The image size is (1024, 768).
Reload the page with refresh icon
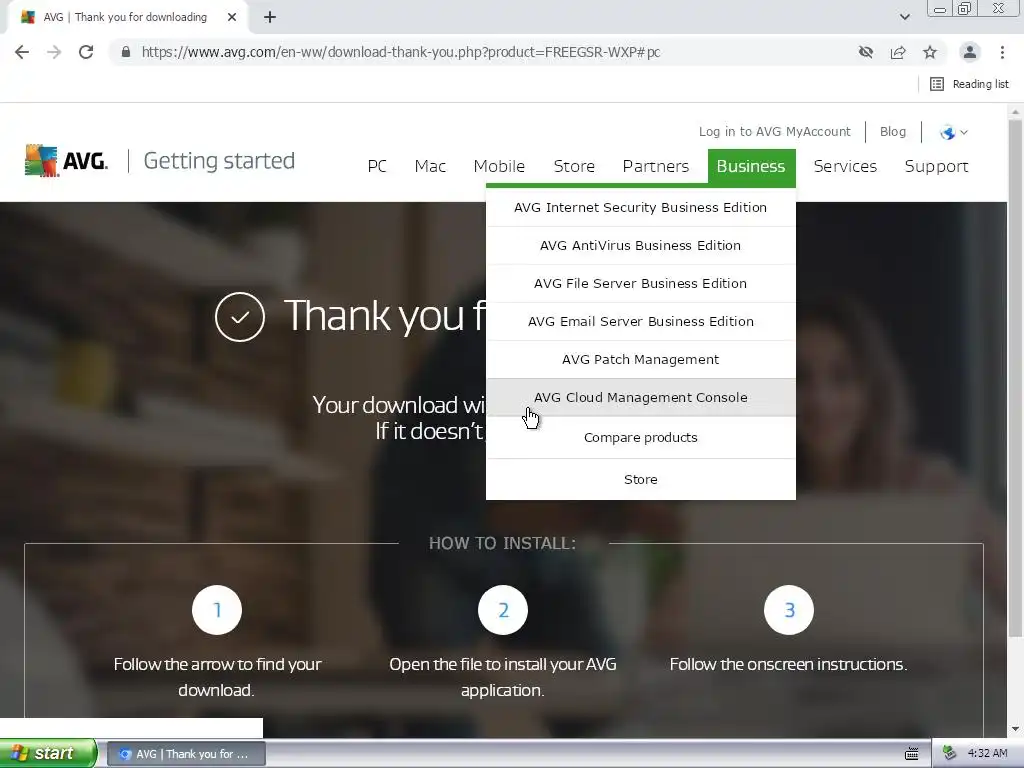(x=86, y=52)
